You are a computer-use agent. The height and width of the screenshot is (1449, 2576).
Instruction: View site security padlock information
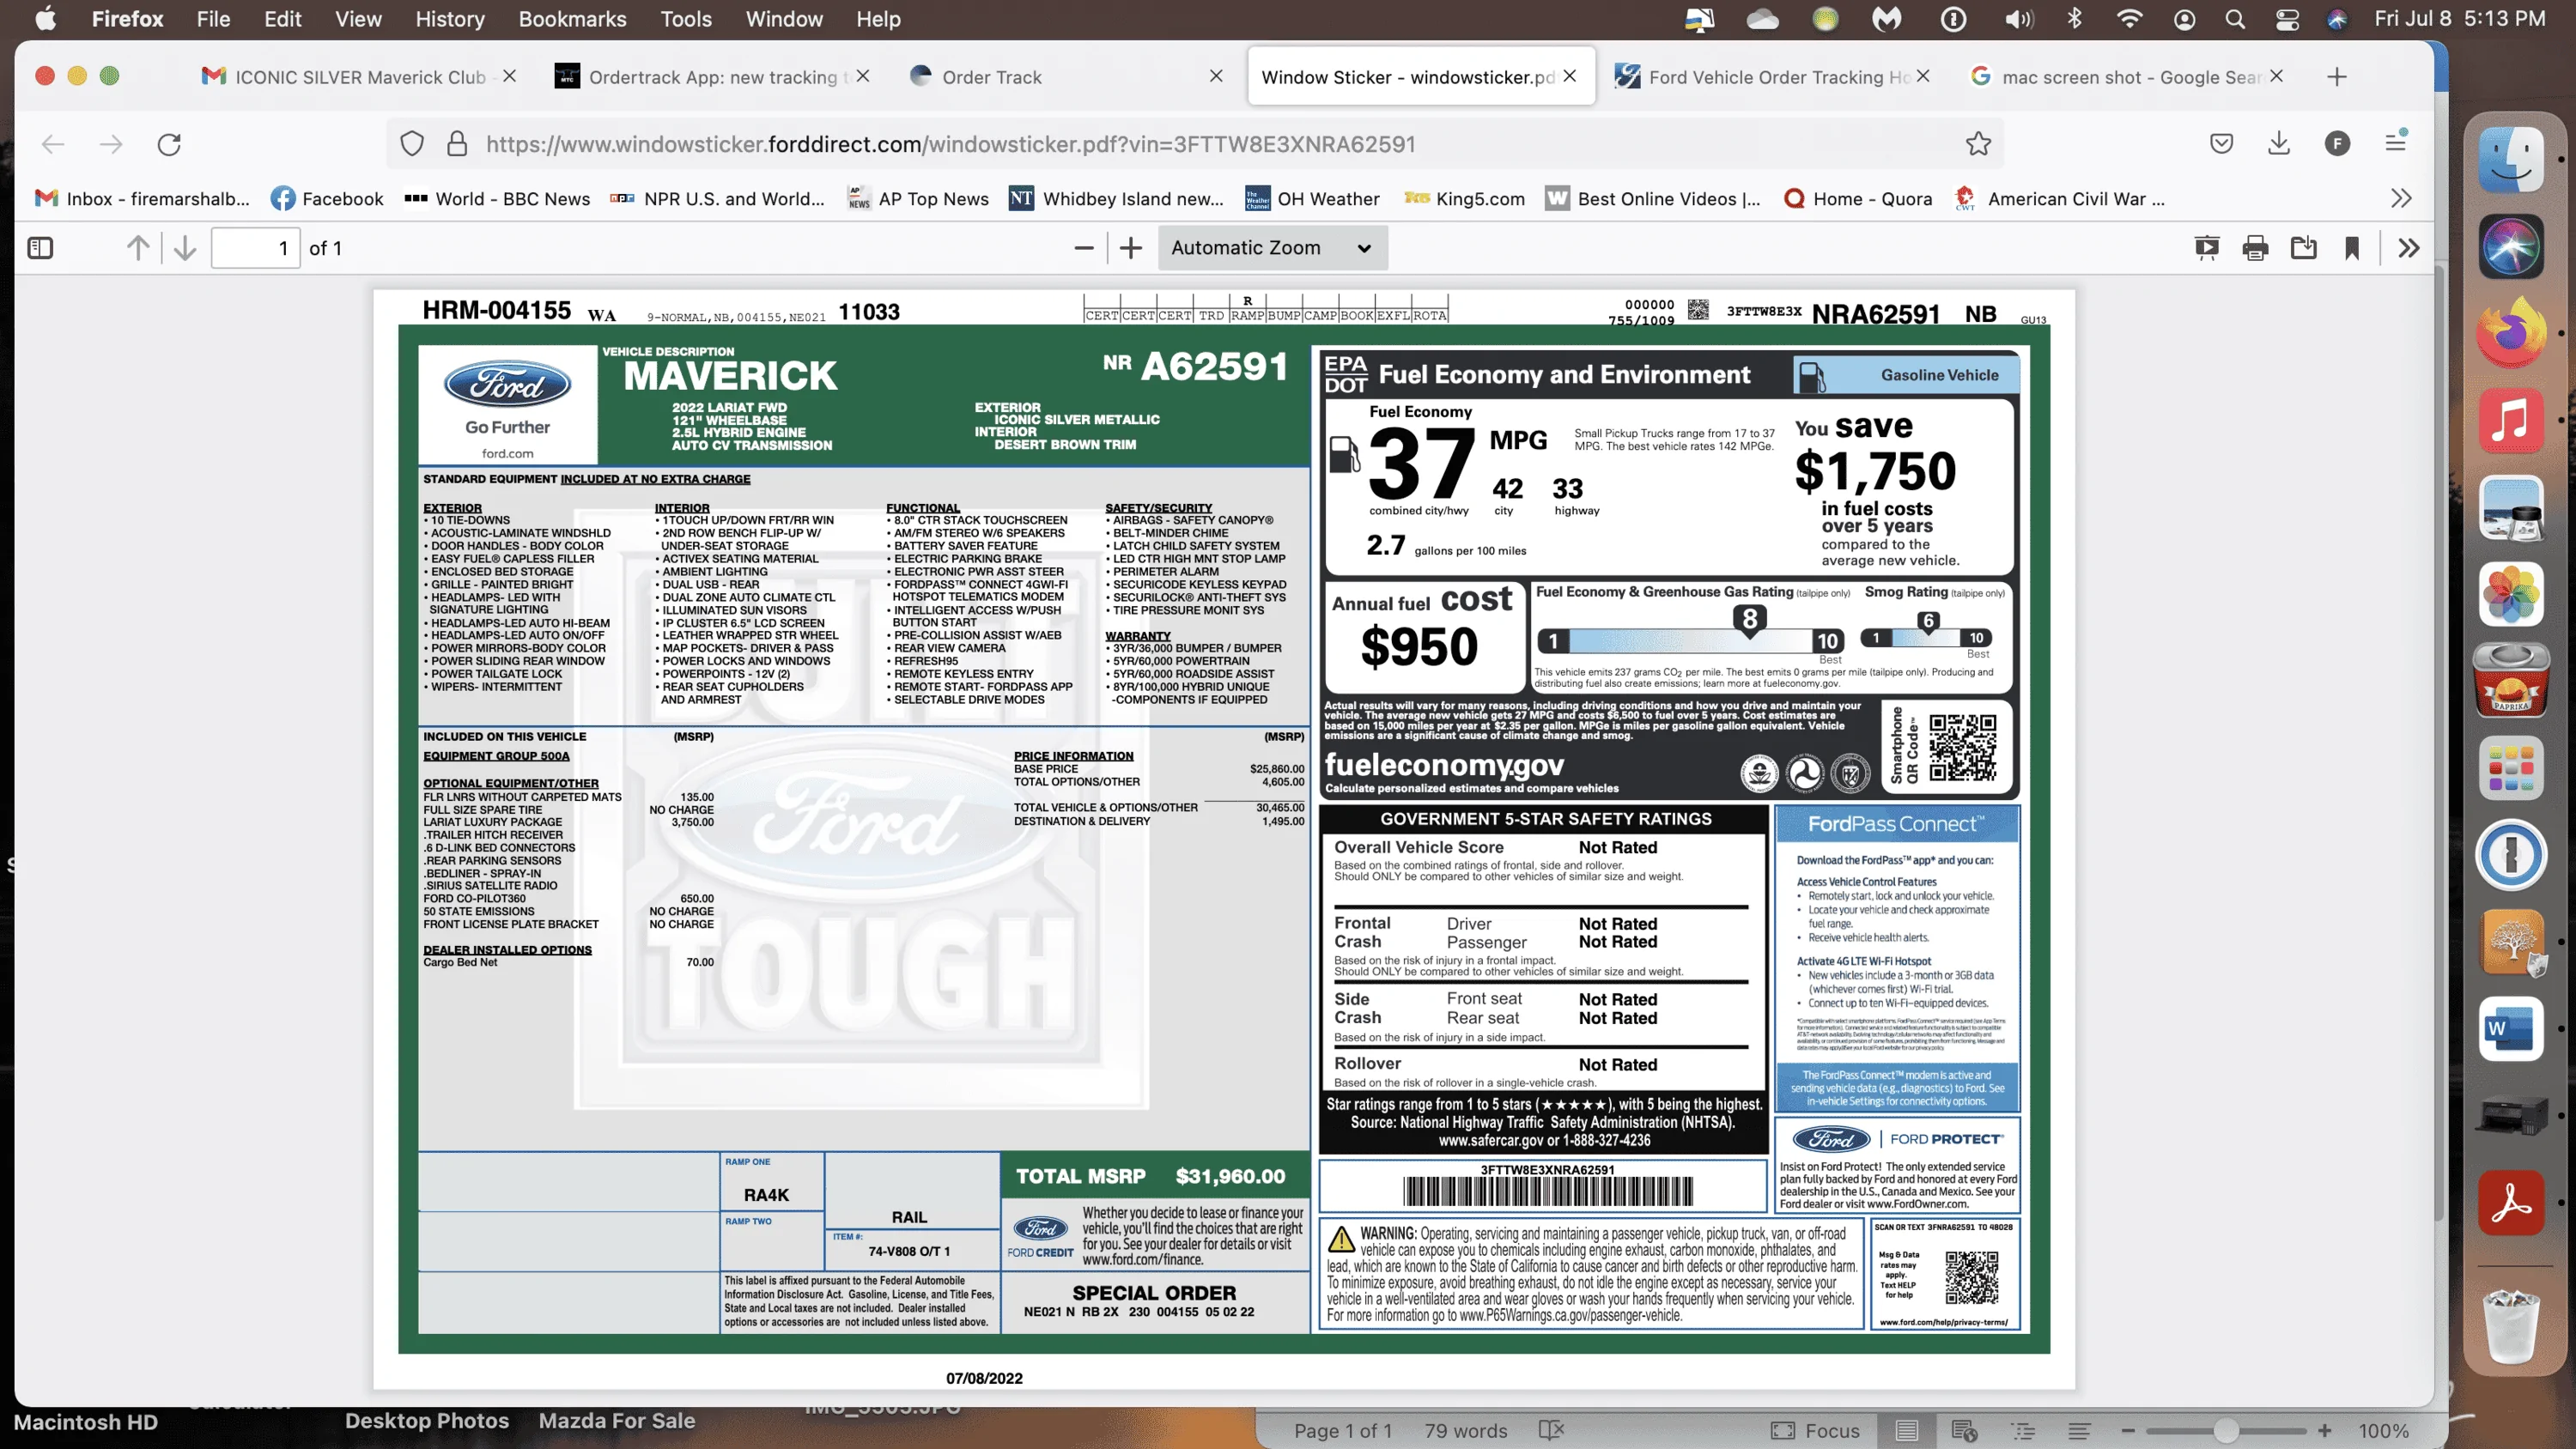(x=457, y=144)
